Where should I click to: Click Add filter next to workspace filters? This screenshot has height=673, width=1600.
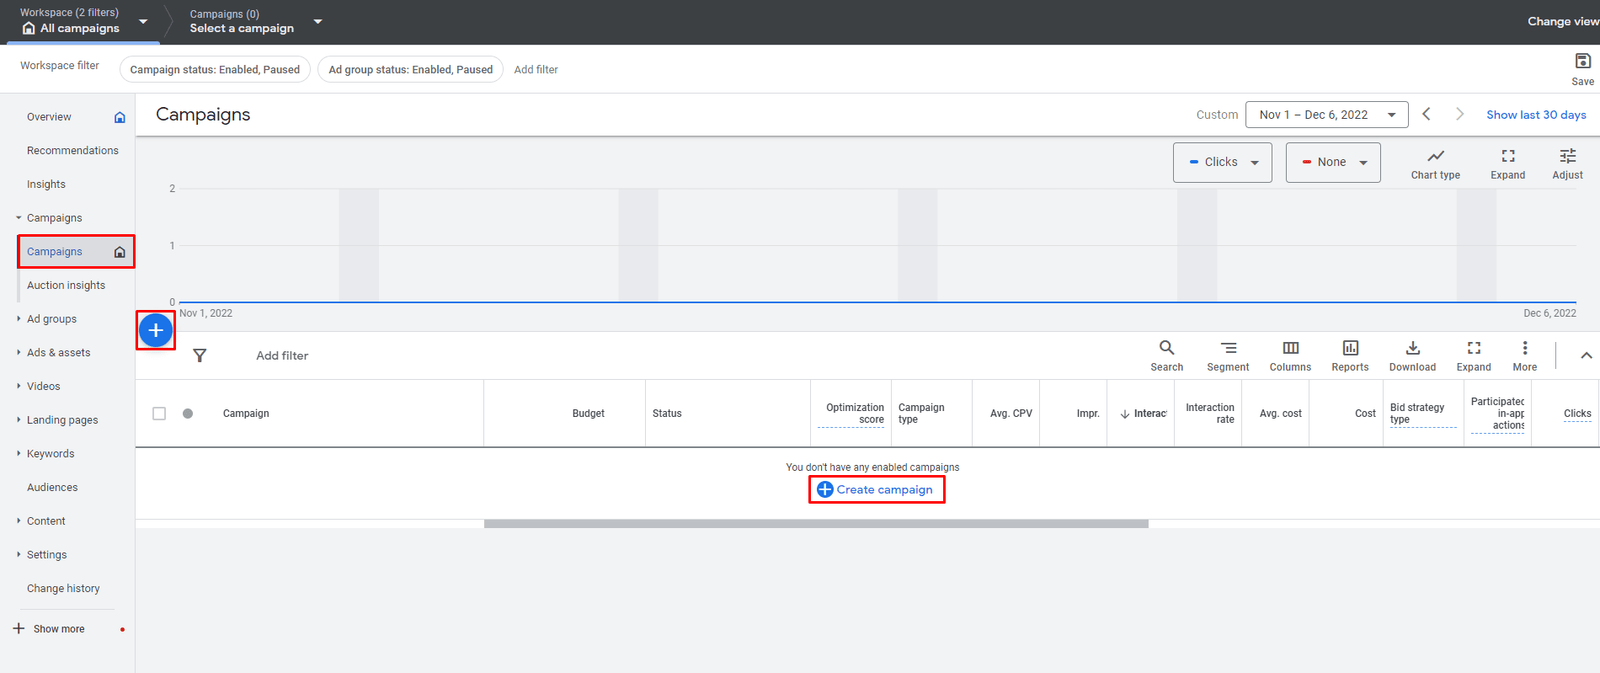(x=536, y=69)
